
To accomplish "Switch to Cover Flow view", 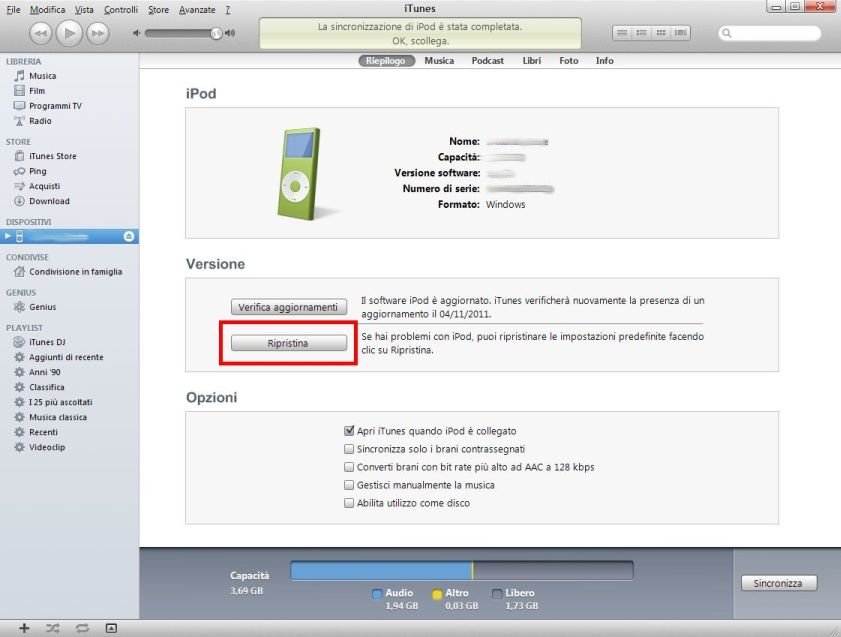I will click(681, 33).
